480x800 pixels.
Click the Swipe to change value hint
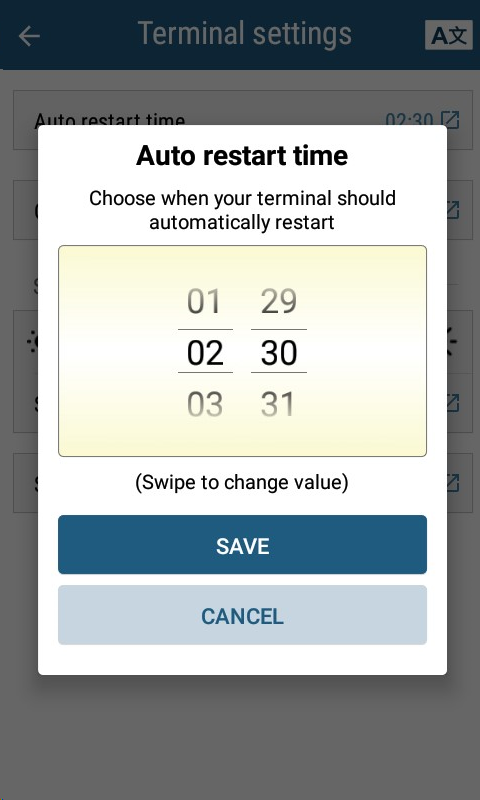coord(242,482)
